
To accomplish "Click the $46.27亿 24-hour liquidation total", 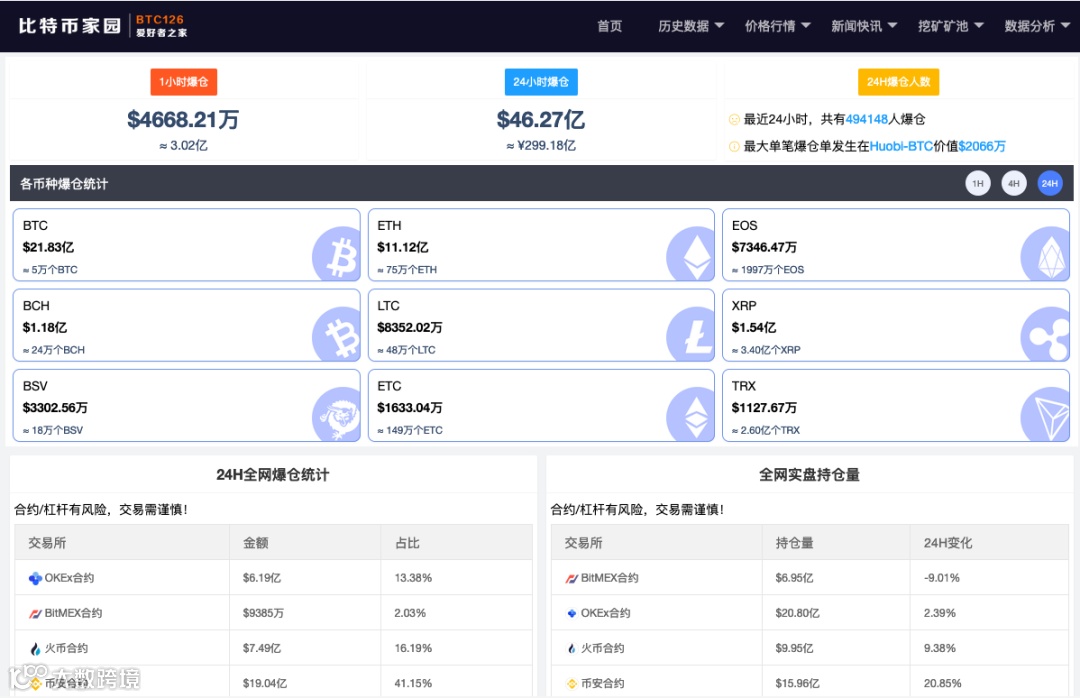I will tap(541, 120).
